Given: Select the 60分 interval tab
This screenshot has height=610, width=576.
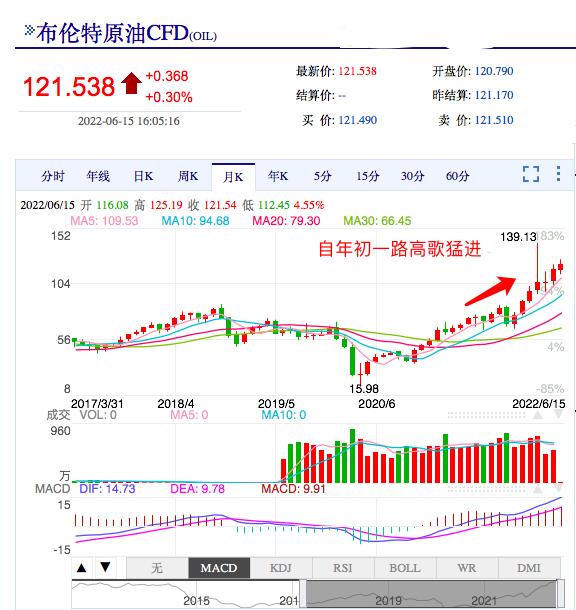Looking at the screenshot, I should pyautogui.click(x=457, y=176).
